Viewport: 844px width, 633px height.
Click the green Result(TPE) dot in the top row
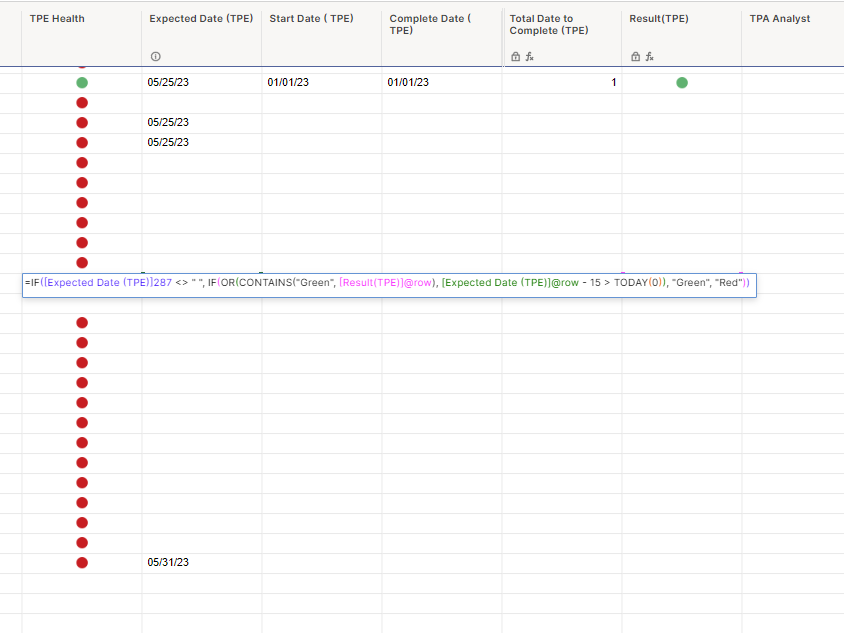(x=681, y=82)
